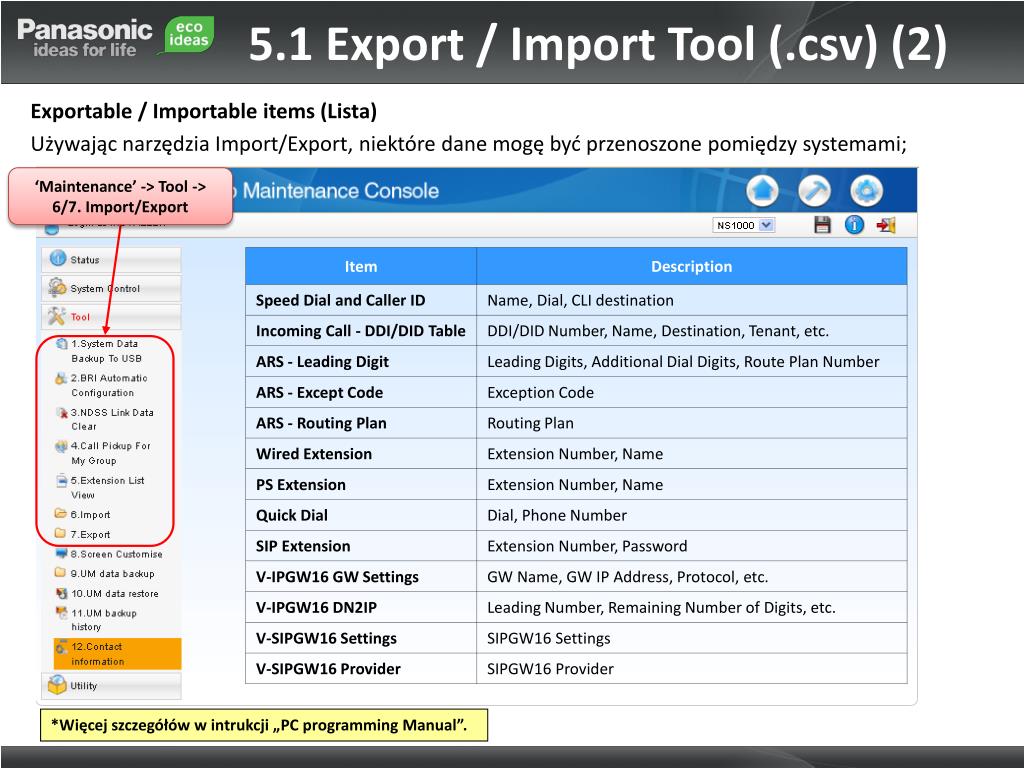Click the Home icon in console header

763,190
